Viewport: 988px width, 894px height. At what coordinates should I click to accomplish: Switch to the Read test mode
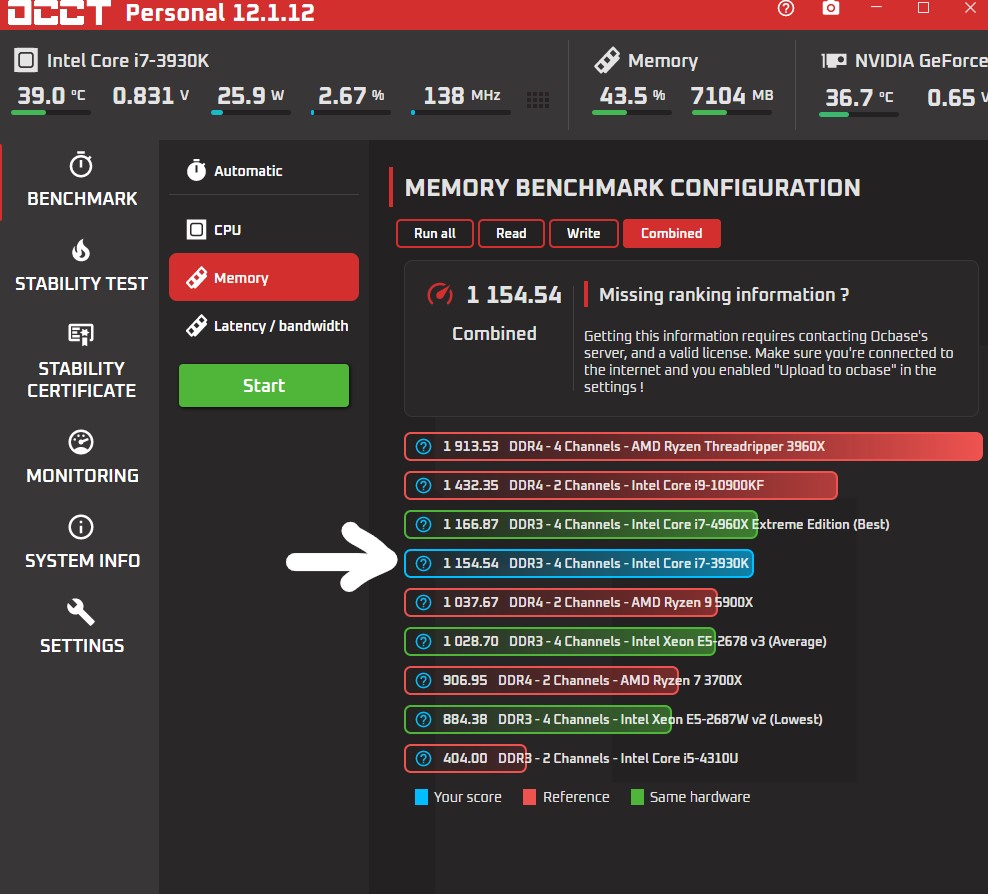point(511,233)
